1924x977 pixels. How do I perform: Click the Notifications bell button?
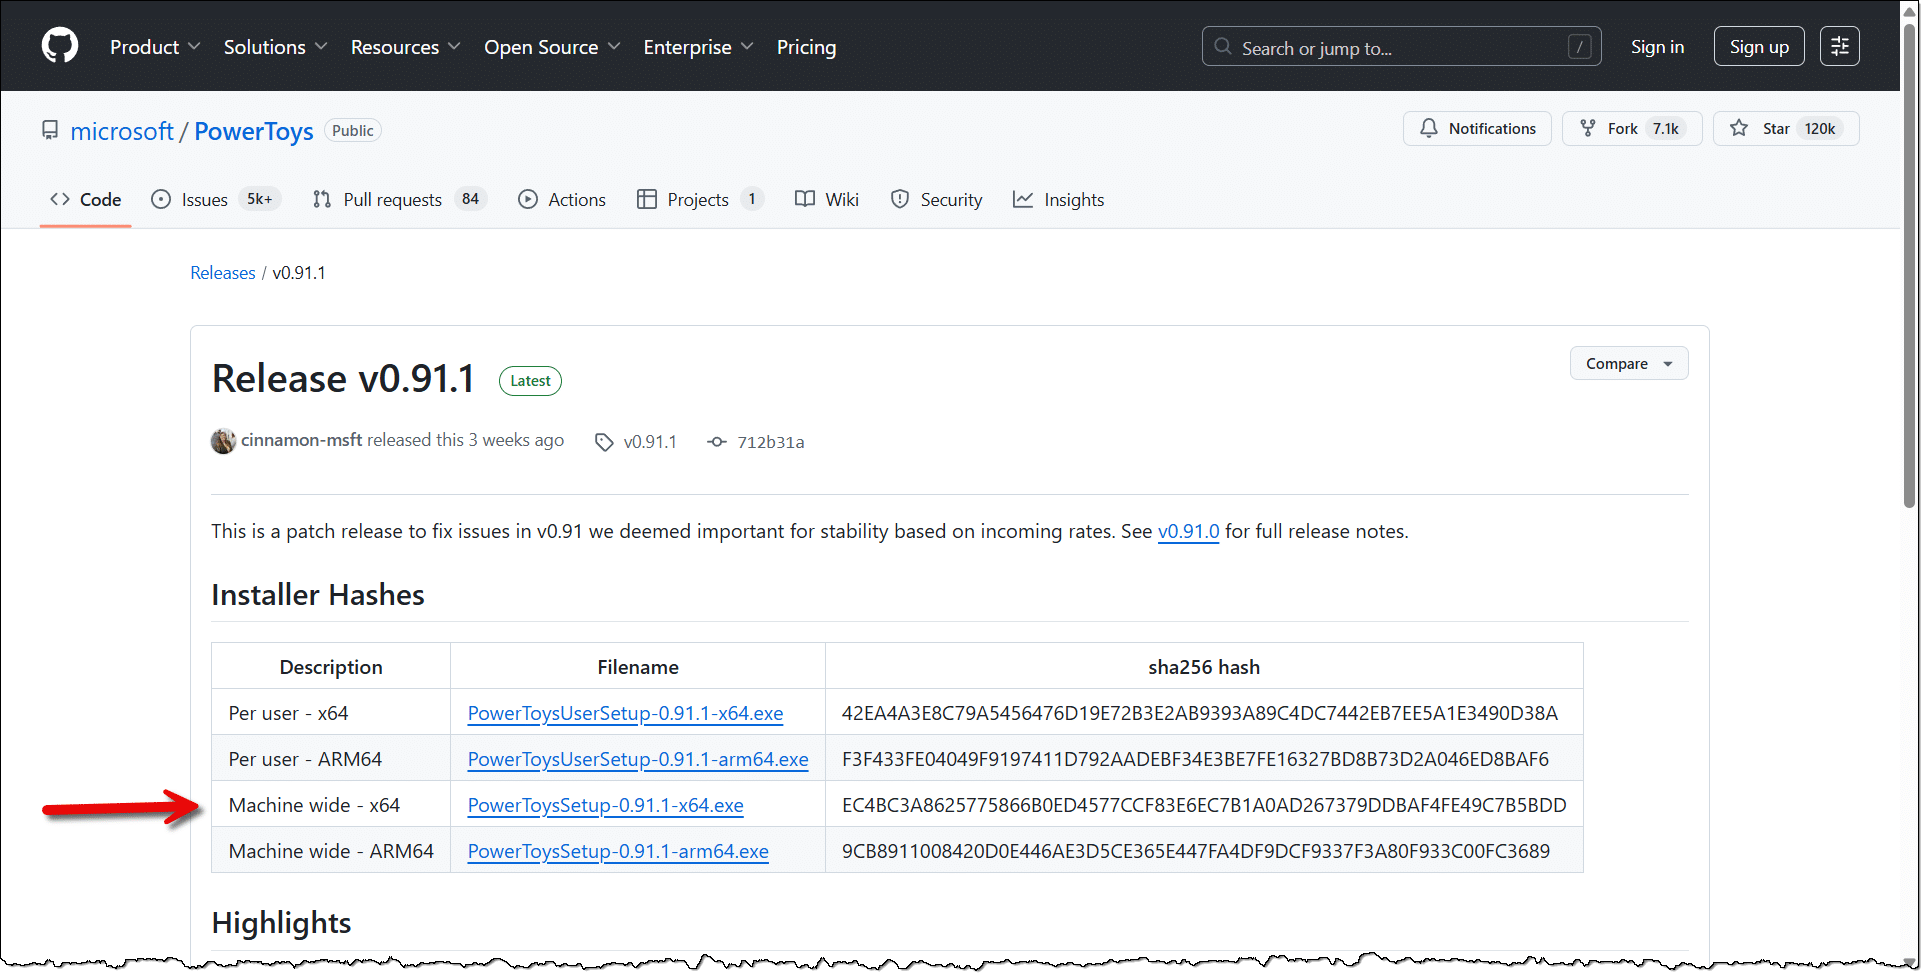(1477, 129)
